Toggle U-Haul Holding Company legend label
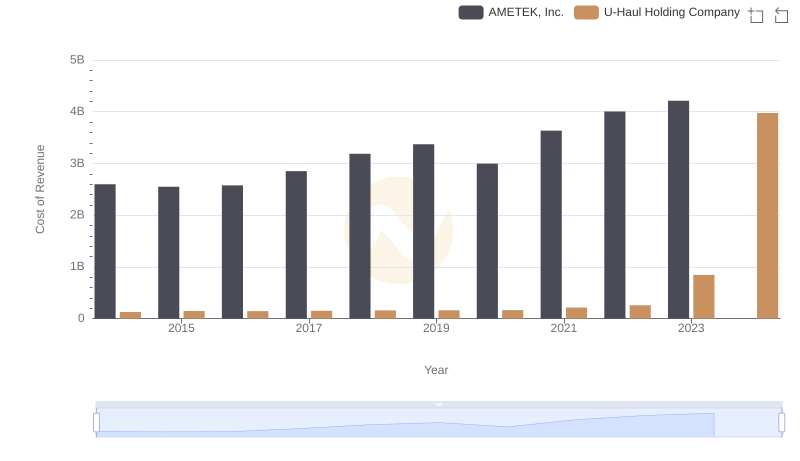Image resolution: width=800 pixels, height=461 pixels. (671, 13)
